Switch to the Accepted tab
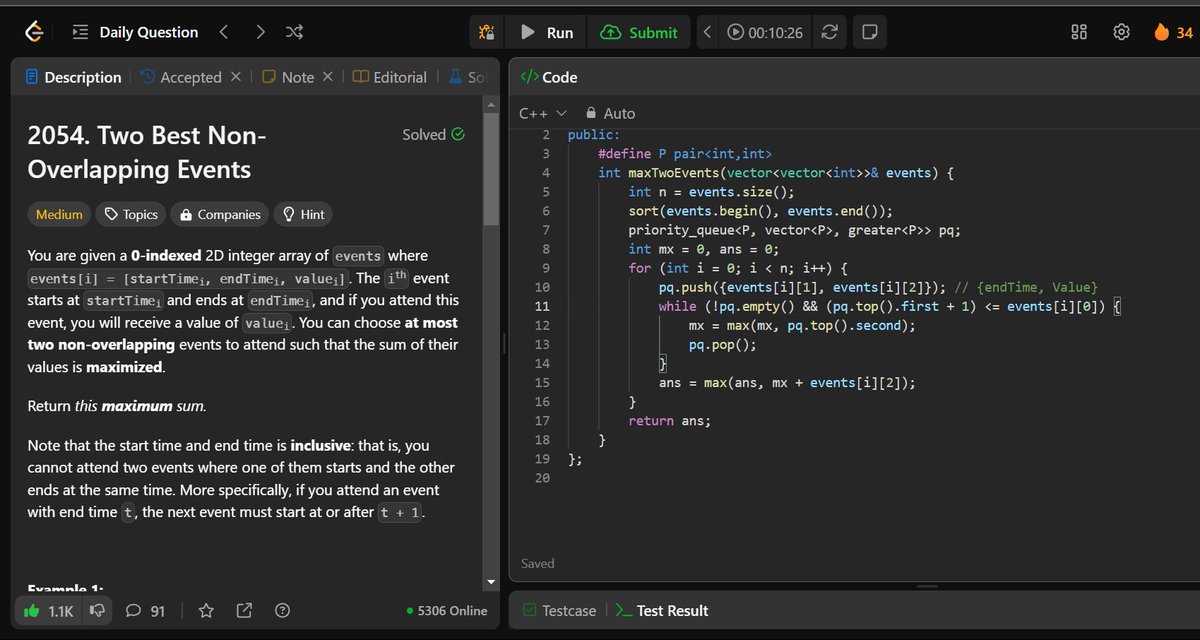Viewport: 1200px width, 640px height. [180, 77]
